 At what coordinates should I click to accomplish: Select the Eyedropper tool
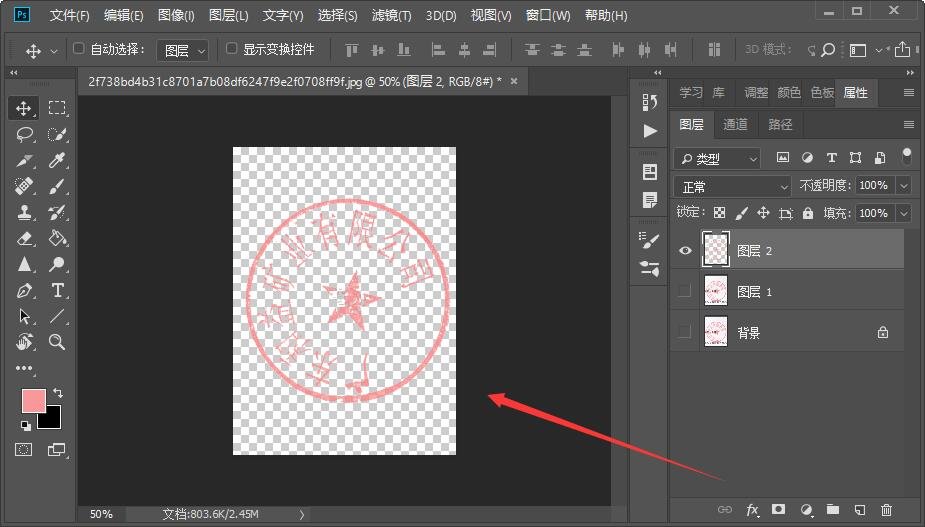pyautogui.click(x=57, y=161)
